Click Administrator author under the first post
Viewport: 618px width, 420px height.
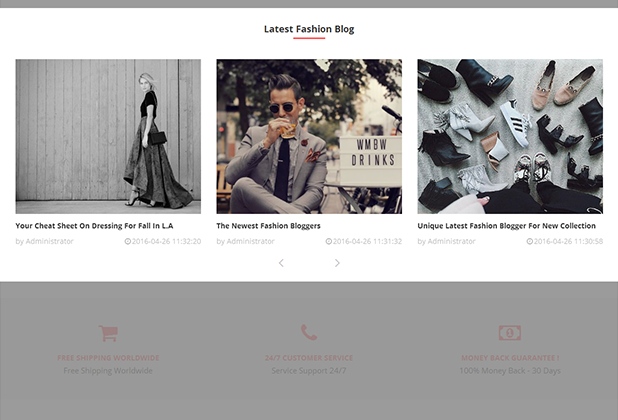(49, 242)
